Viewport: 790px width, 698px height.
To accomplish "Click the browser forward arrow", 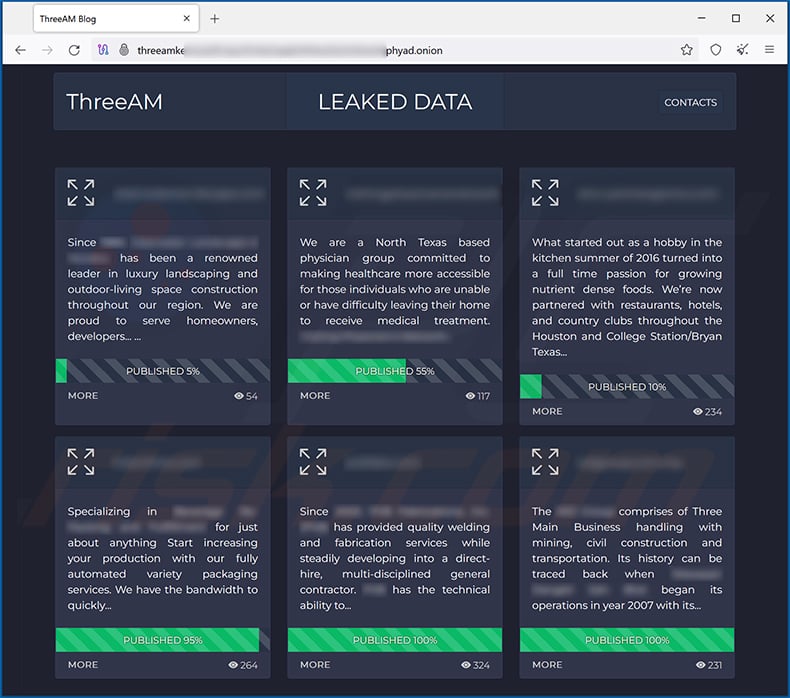I will pos(47,50).
